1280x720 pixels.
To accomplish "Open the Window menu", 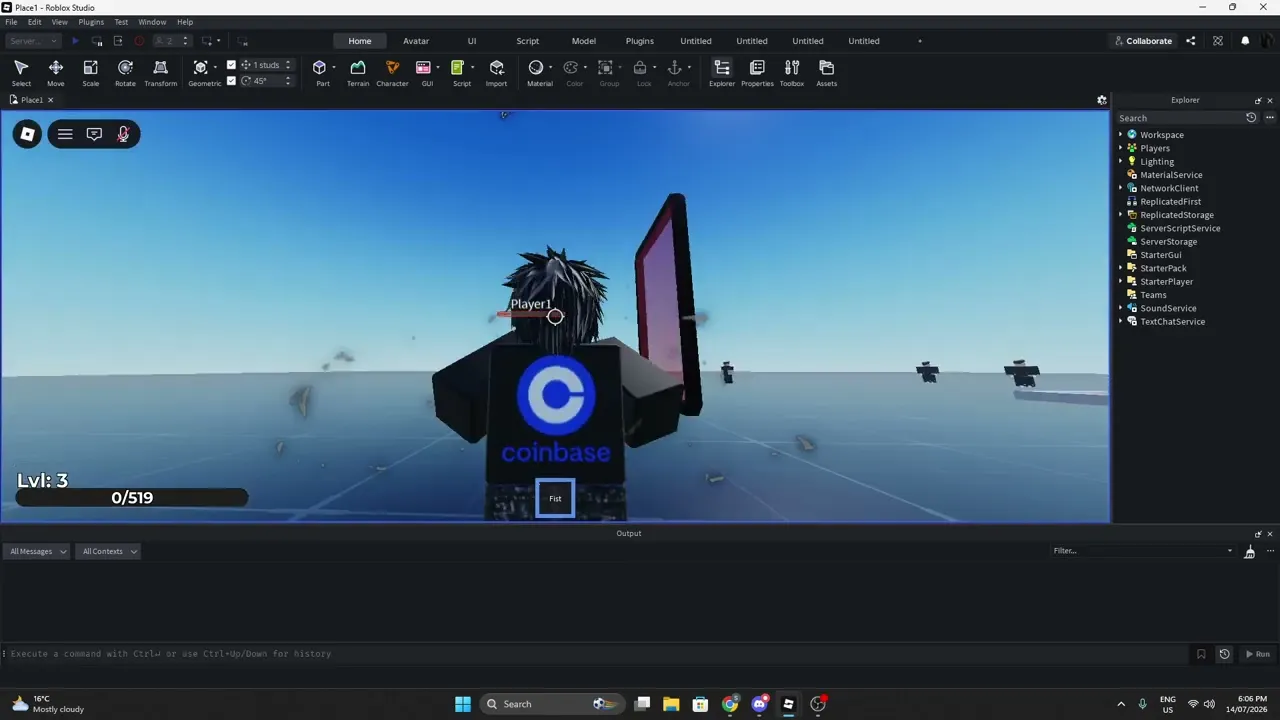I will click(x=152, y=22).
